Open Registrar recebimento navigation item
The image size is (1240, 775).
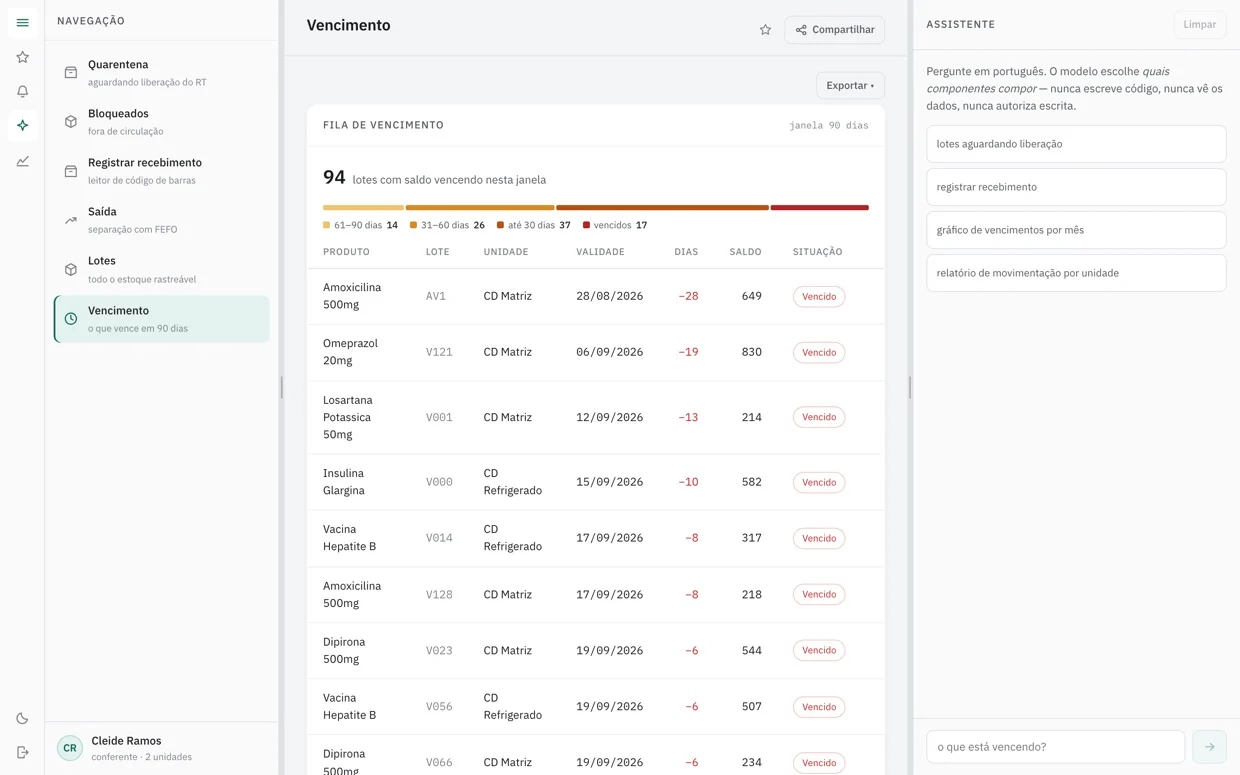tap(162, 171)
